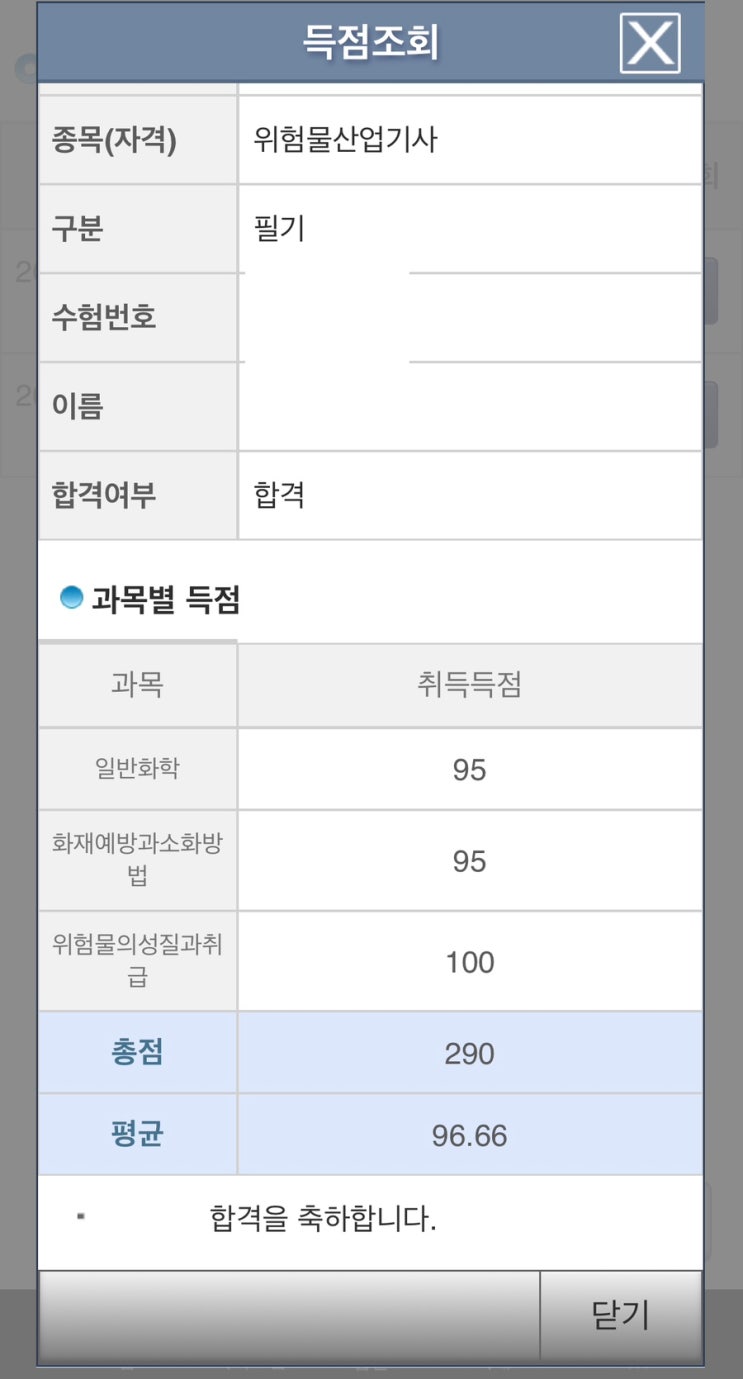Screen dimensions: 743x1379
Task: Click the 합격을 축하합니다 message
Action: click(323, 1219)
